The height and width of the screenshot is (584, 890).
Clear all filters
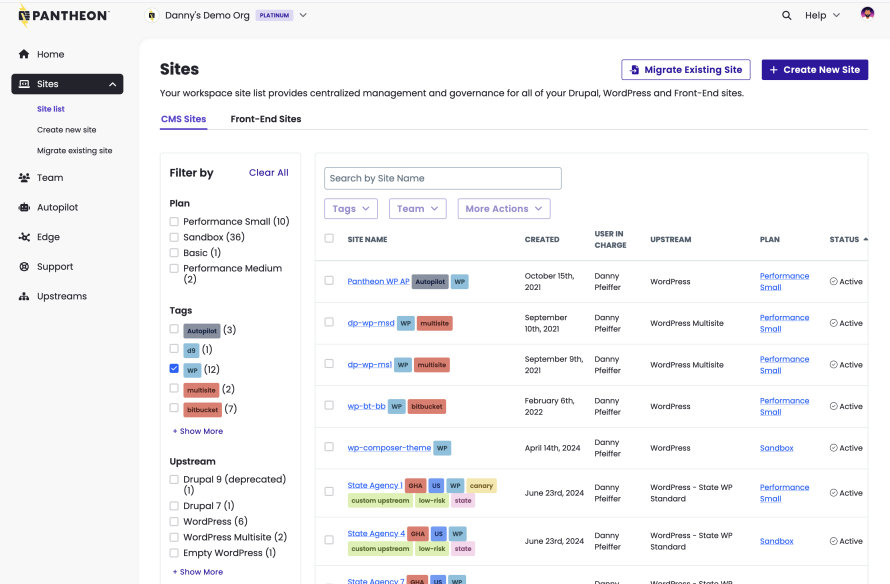click(x=268, y=173)
